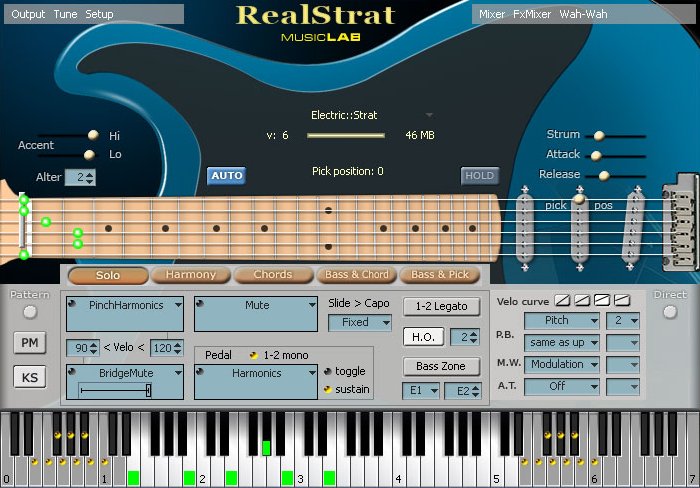This screenshot has width=700, height=488.
Task: Open the Tune menu
Action: click(x=65, y=14)
